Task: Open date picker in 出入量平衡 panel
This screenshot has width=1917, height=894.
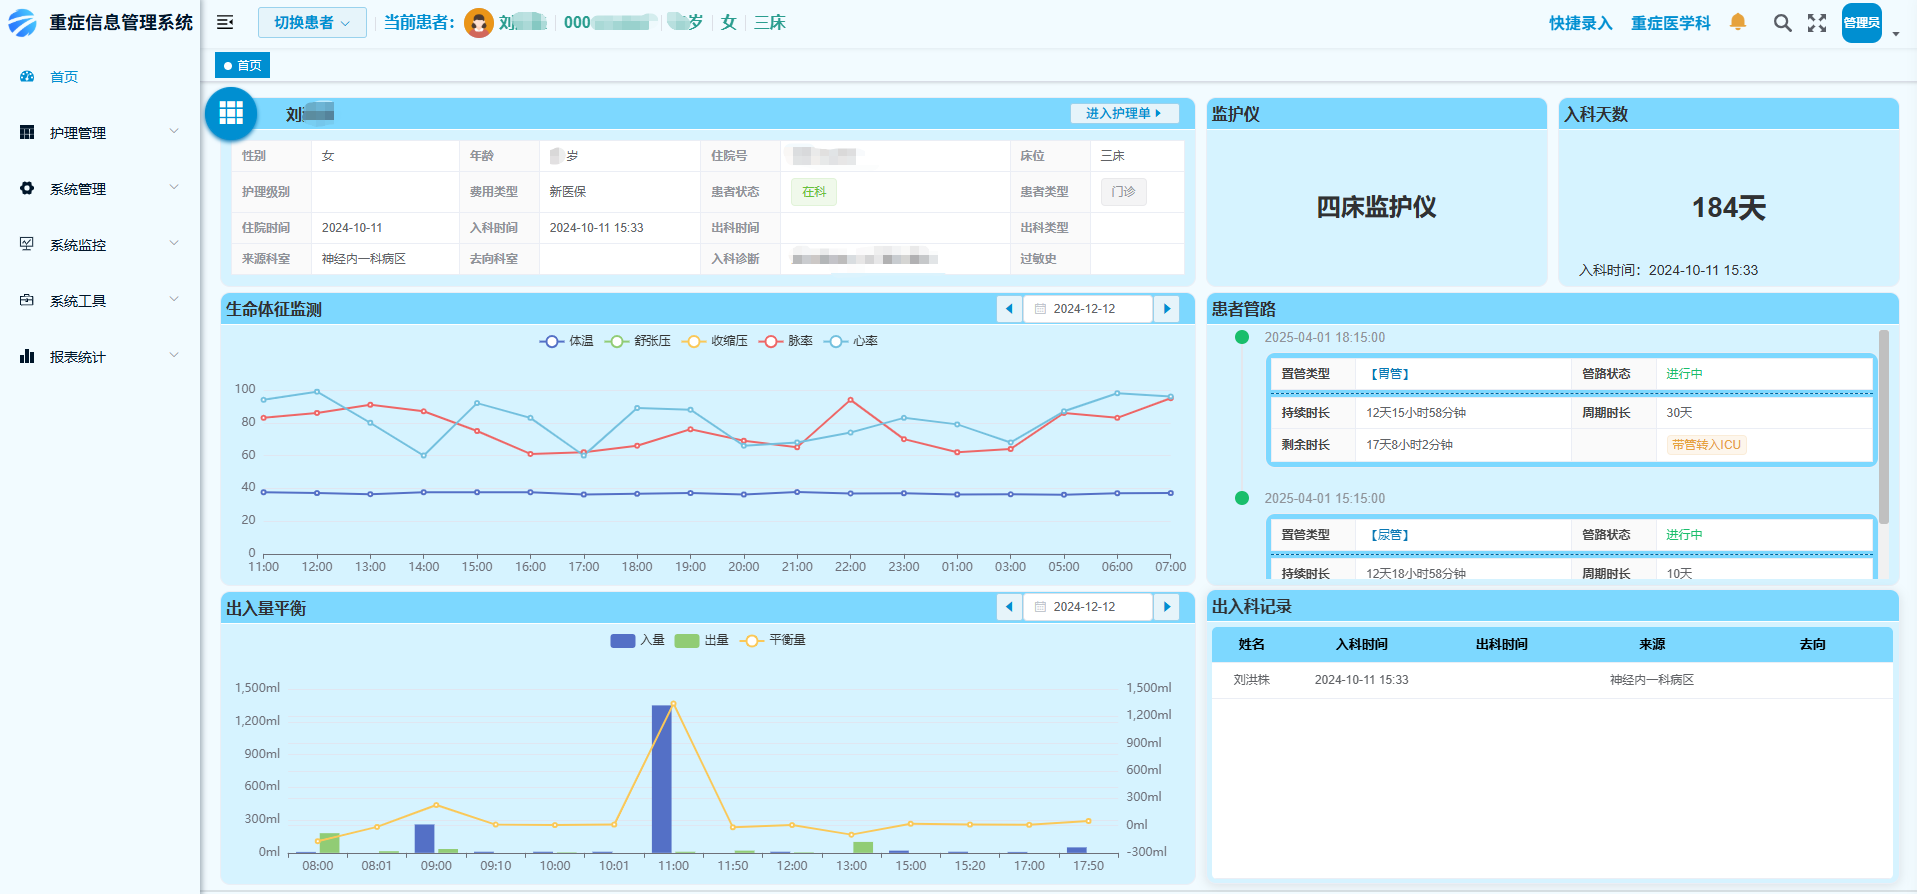Action: [1088, 607]
